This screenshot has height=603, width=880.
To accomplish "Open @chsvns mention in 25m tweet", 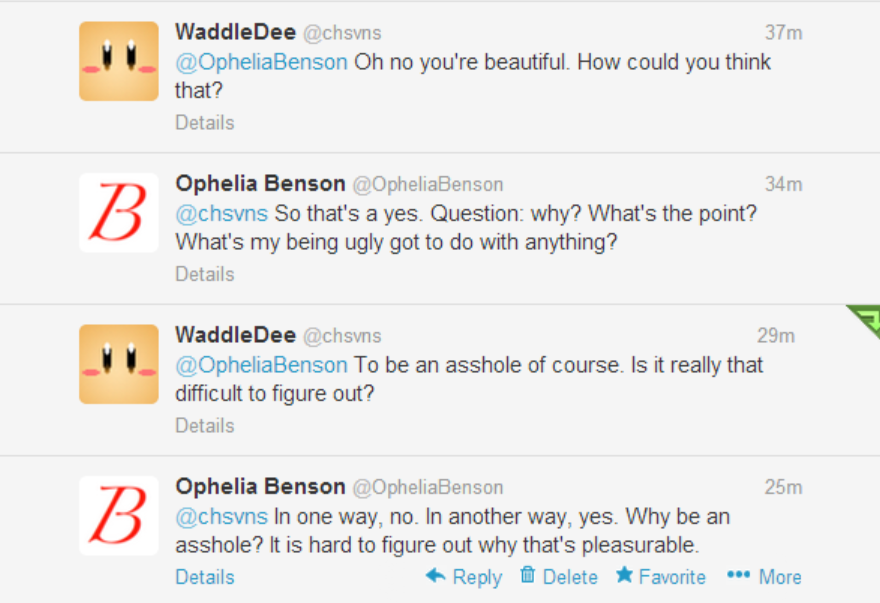I will coord(221,517).
